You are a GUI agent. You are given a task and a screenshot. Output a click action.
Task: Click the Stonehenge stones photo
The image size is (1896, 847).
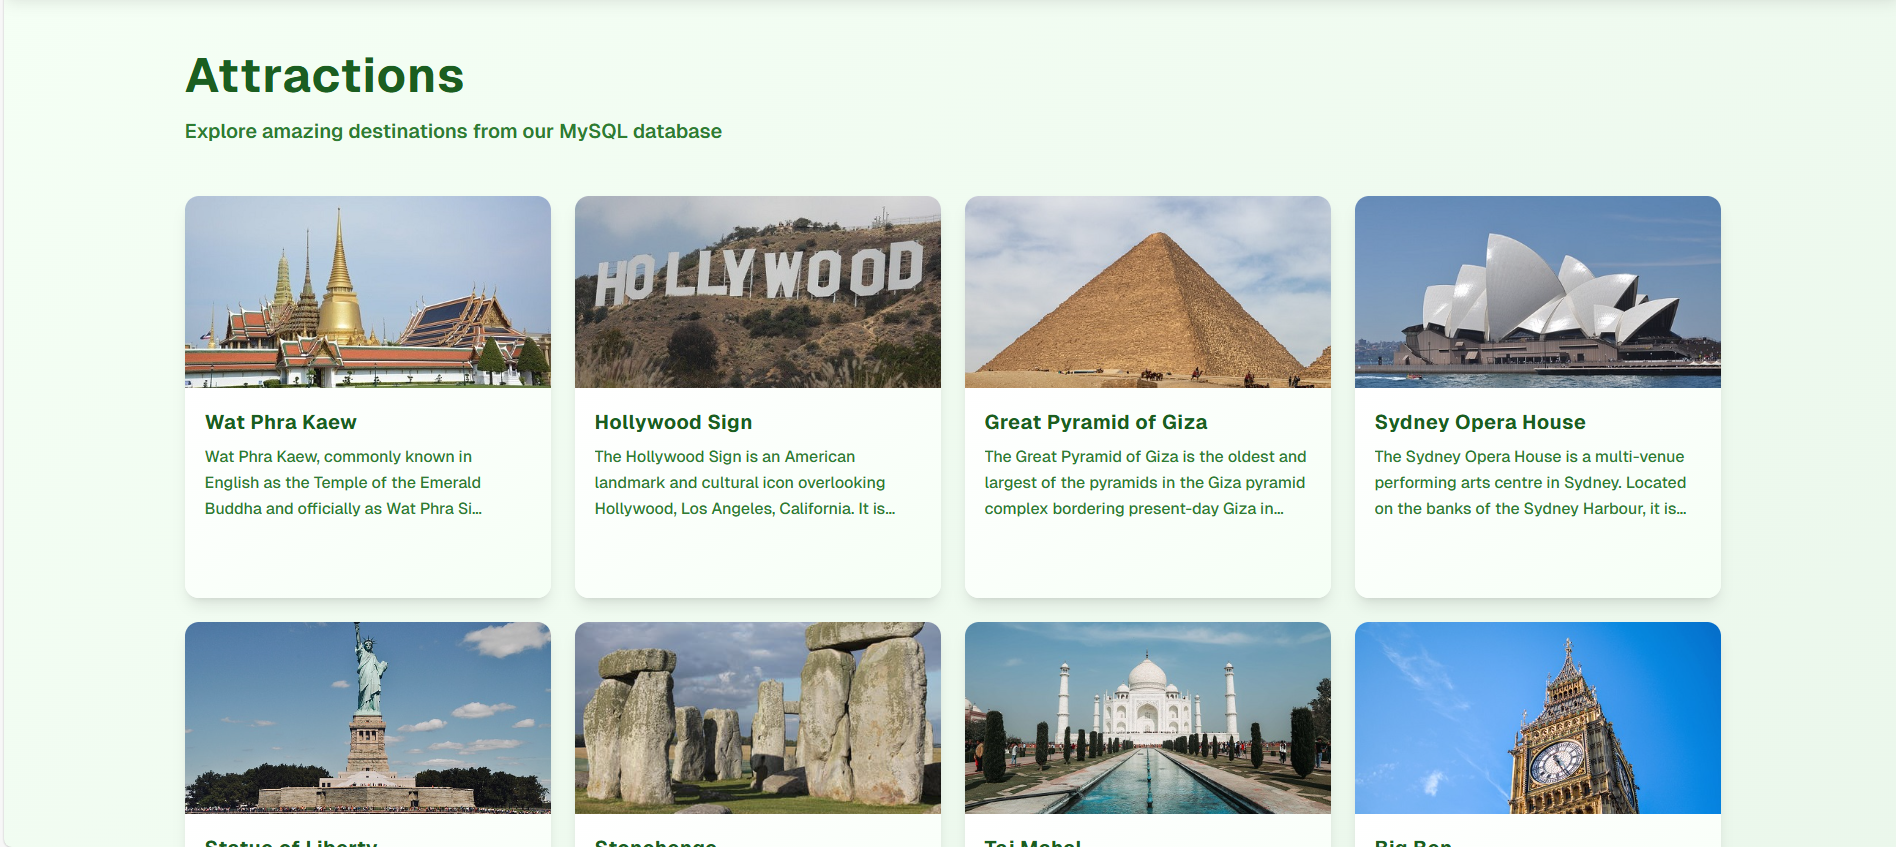[757, 717]
